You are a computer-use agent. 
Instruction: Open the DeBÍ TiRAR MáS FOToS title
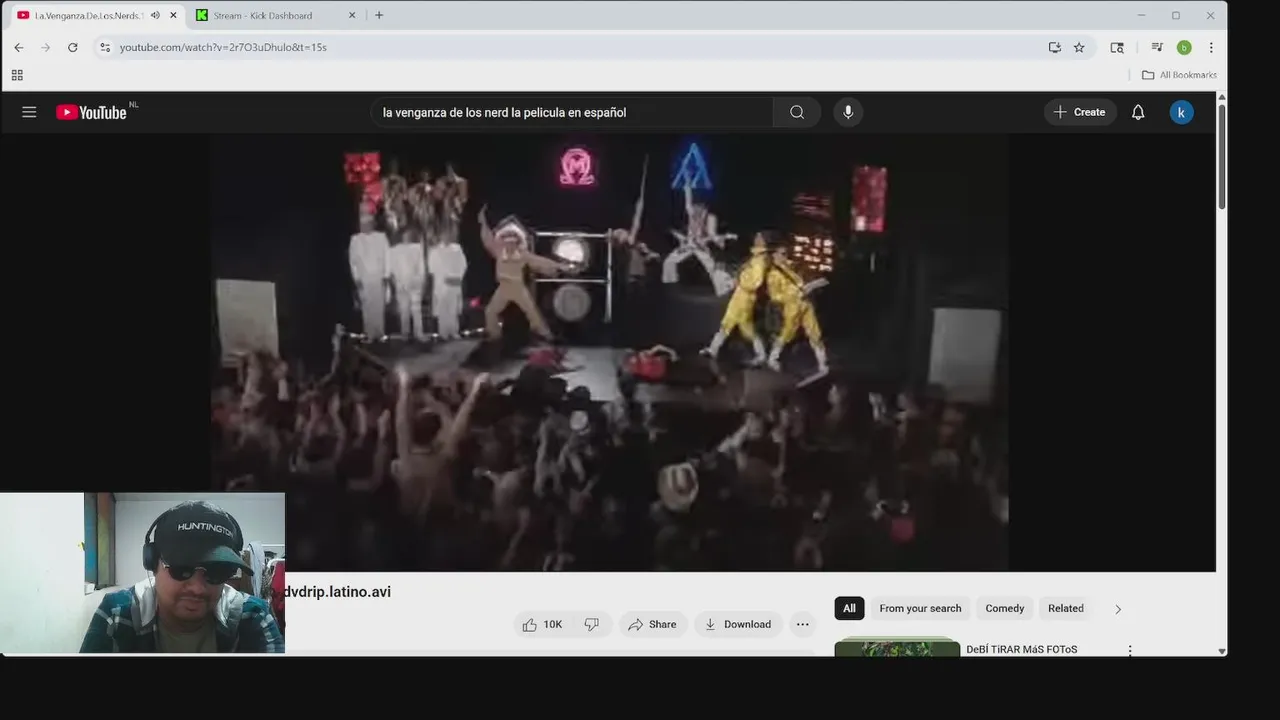(x=1022, y=649)
